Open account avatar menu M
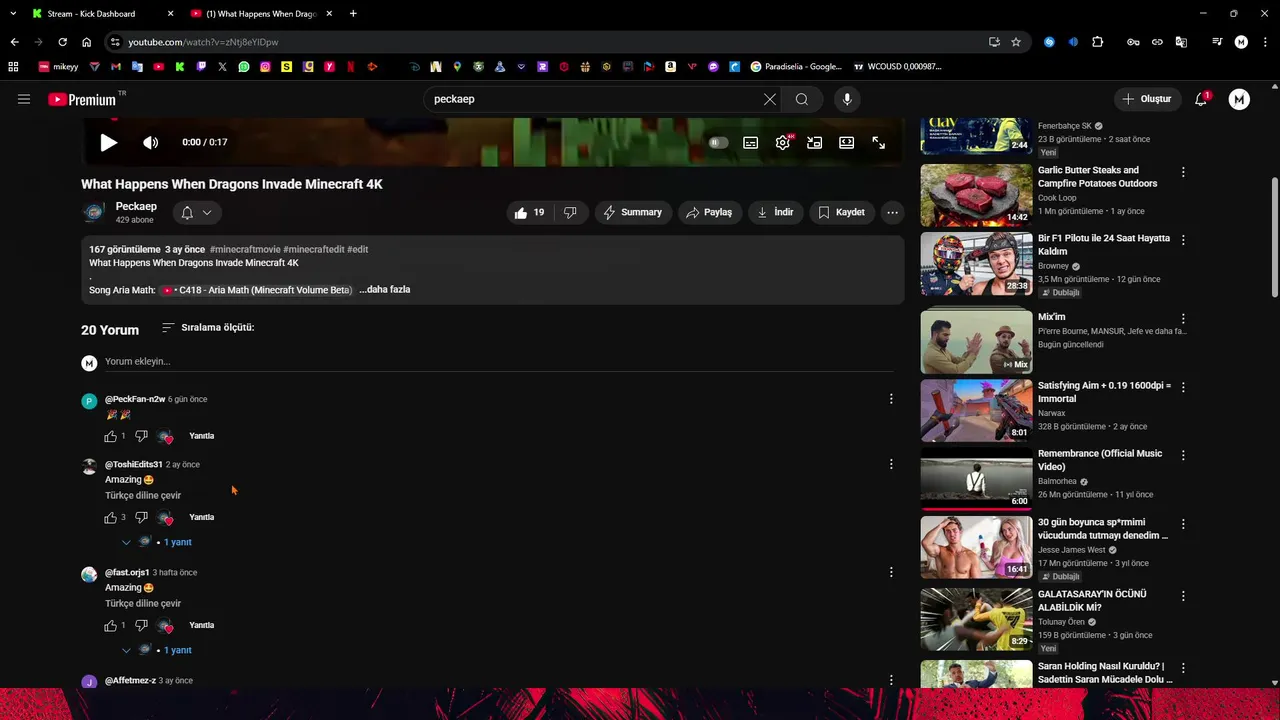 [1239, 99]
